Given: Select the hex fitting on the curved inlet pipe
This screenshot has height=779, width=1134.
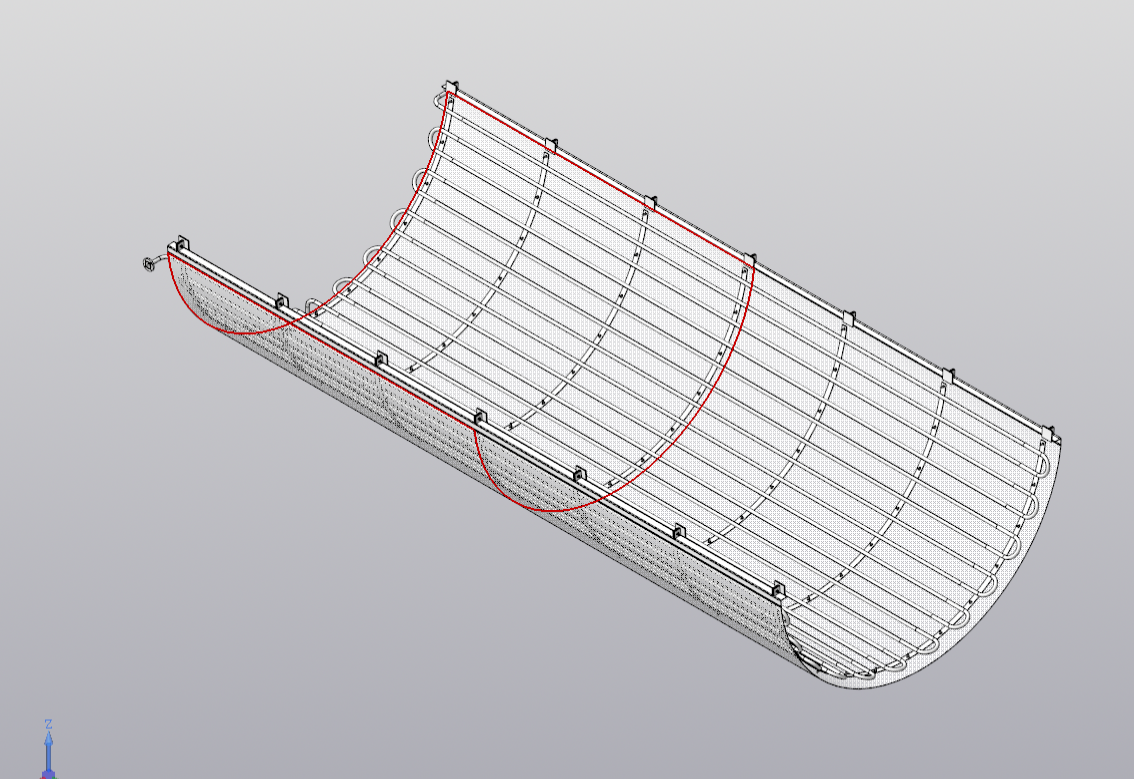Looking at the screenshot, I should tap(149, 264).
